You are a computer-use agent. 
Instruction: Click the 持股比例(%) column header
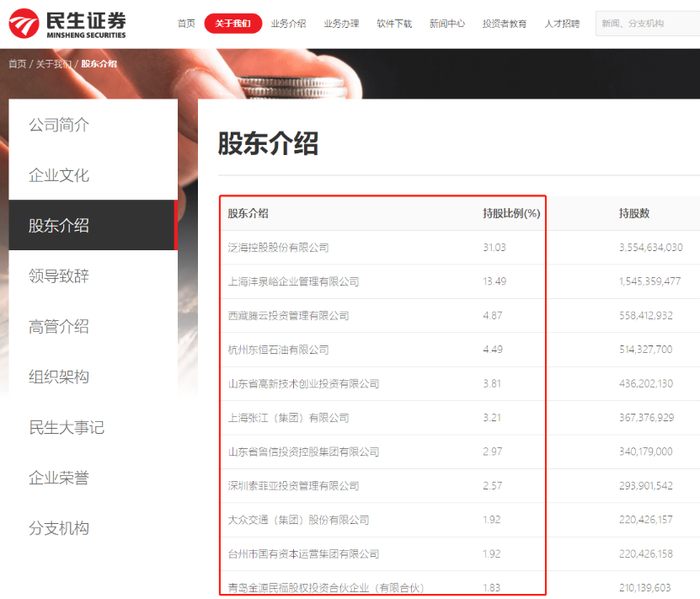(512, 213)
